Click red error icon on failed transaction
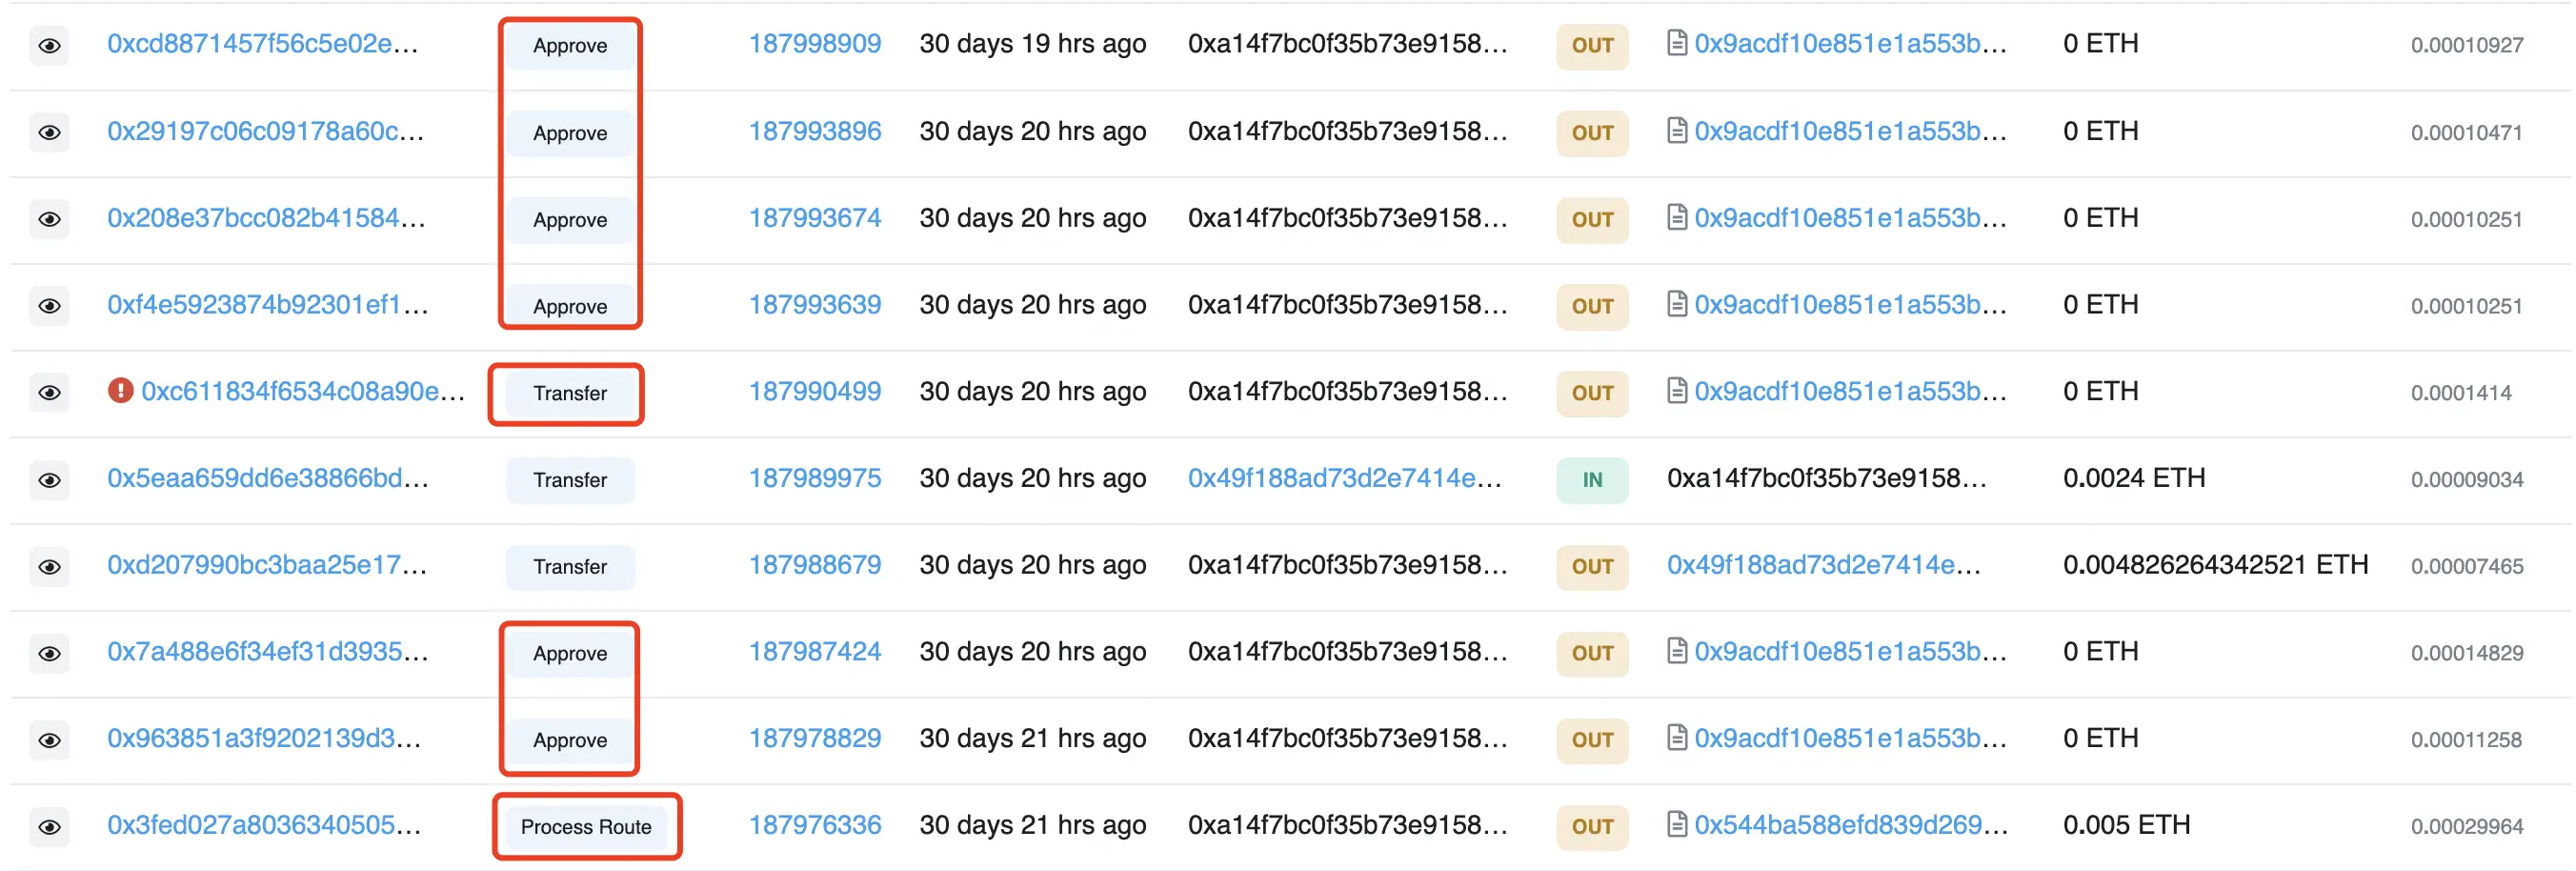Screen dimensions: 2576x871 120,391
